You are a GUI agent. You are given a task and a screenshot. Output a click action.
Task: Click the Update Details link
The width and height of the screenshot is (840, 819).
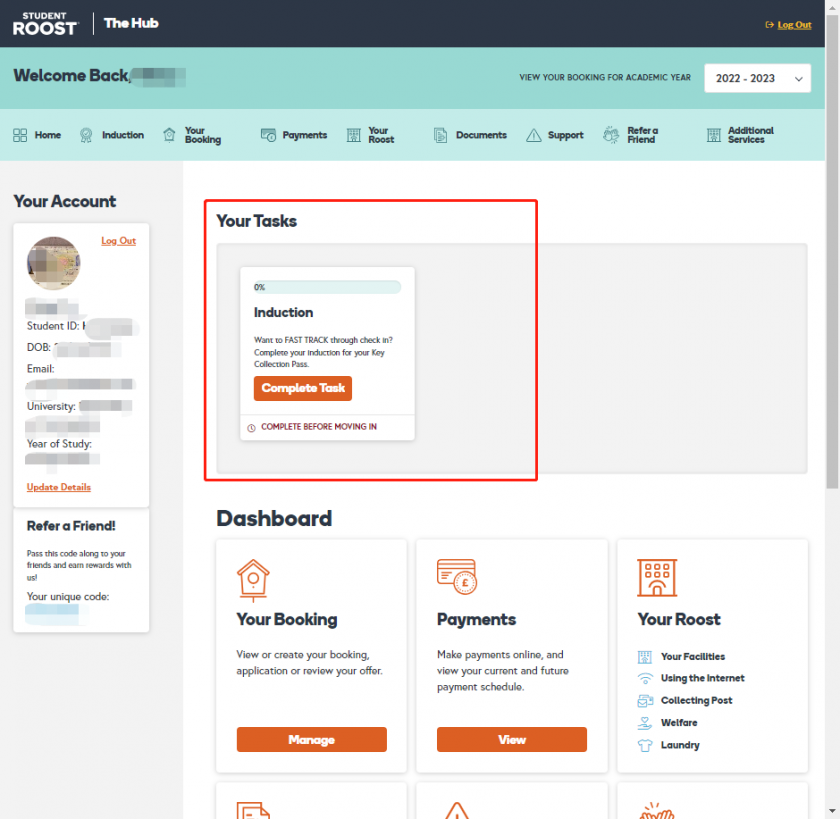[58, 487]
